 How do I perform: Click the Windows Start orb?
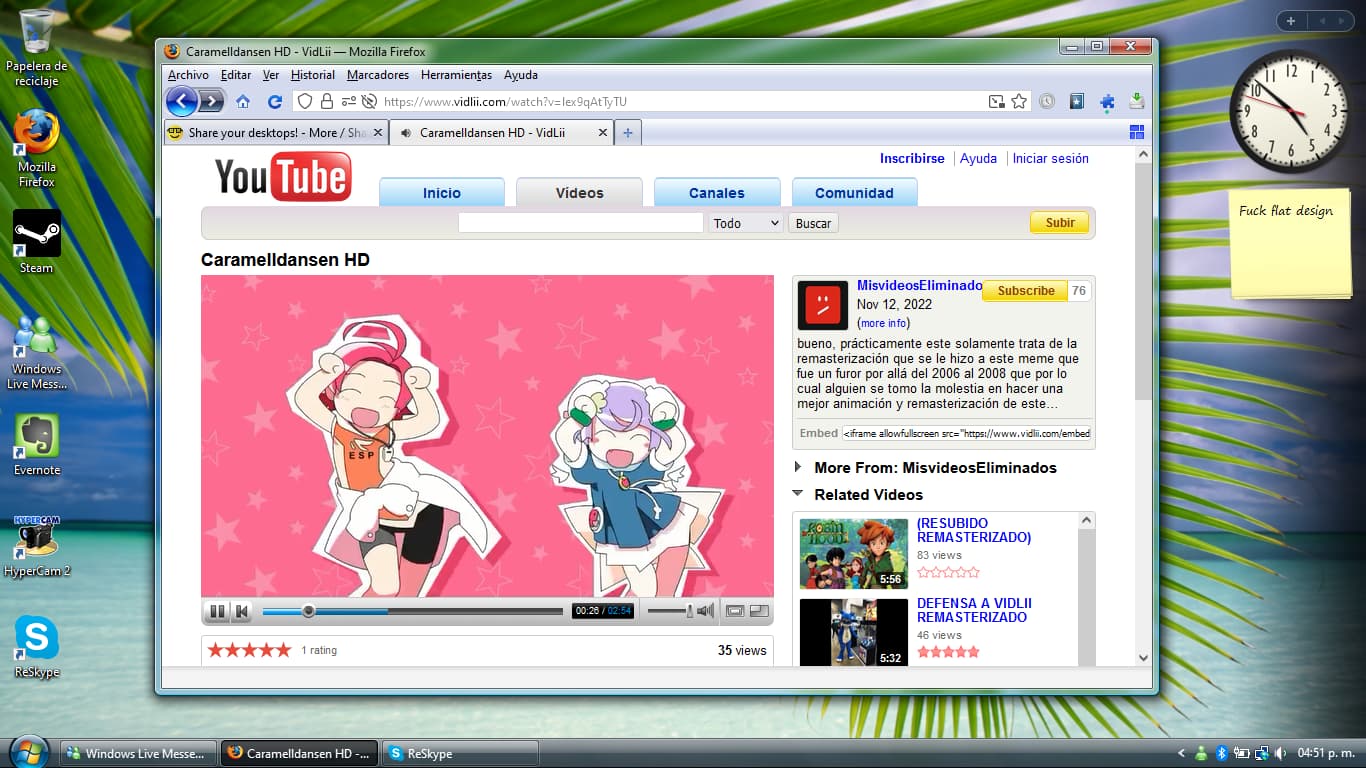28,752
